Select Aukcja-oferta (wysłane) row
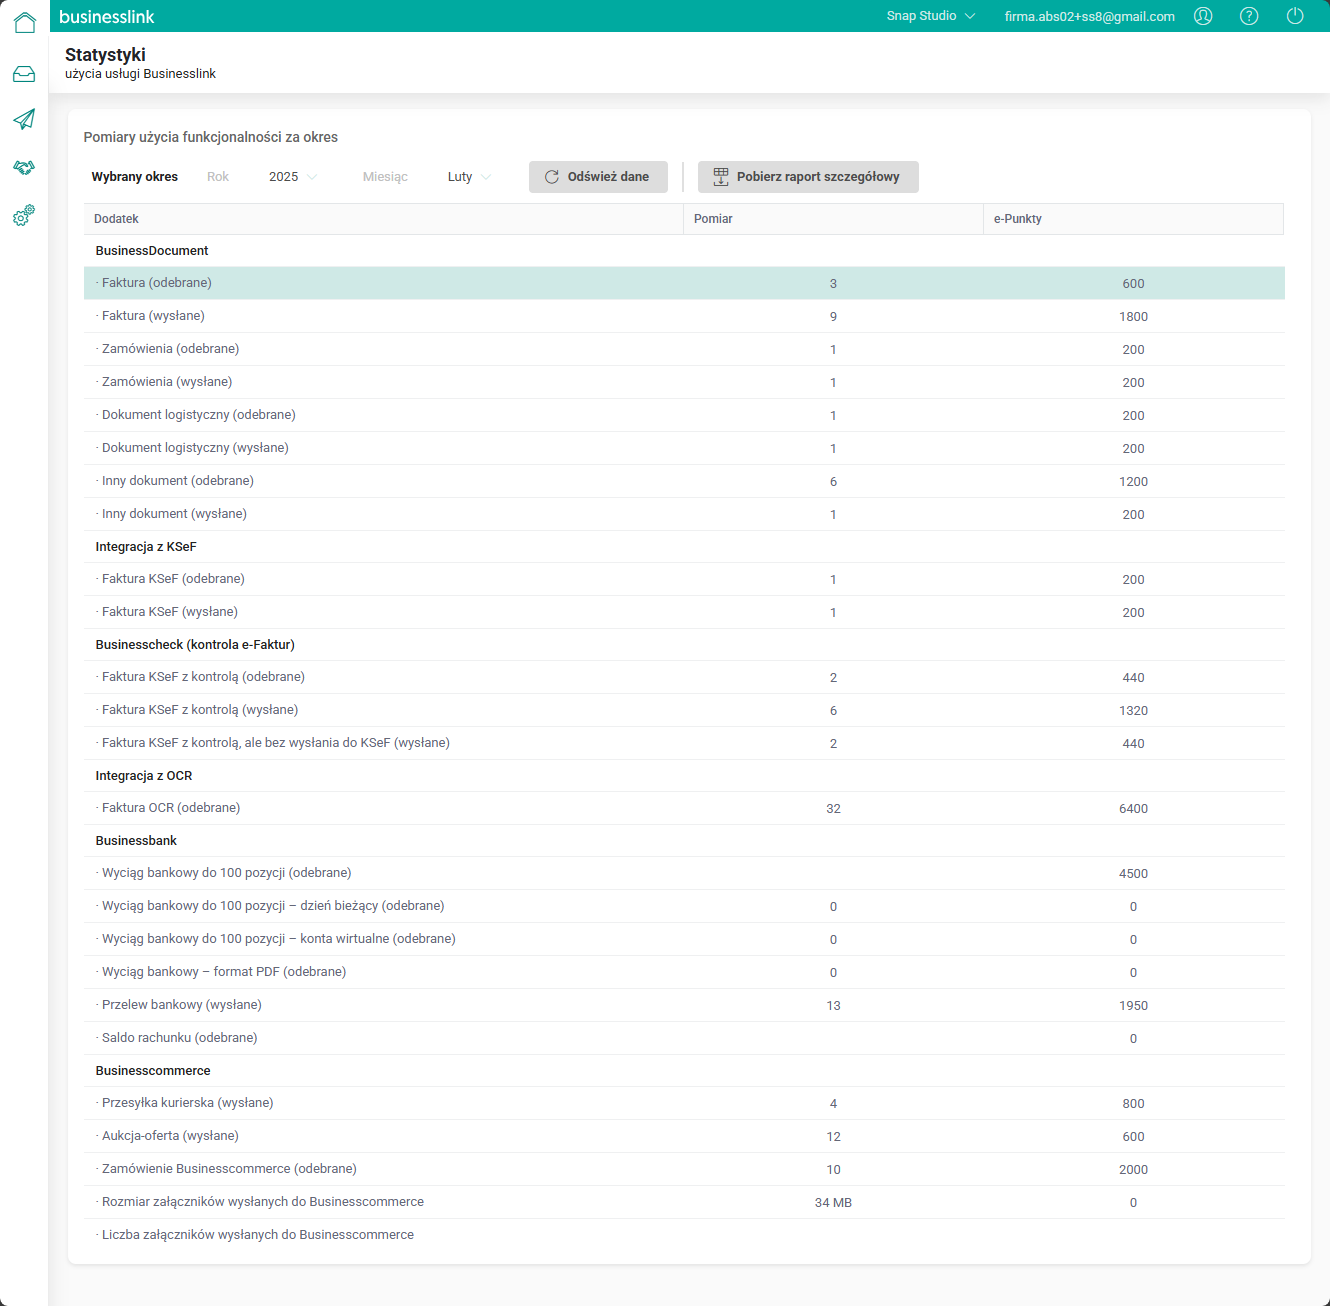Image resolution: width=1330 pixels, height=1306 pixels. point(684,1136)
